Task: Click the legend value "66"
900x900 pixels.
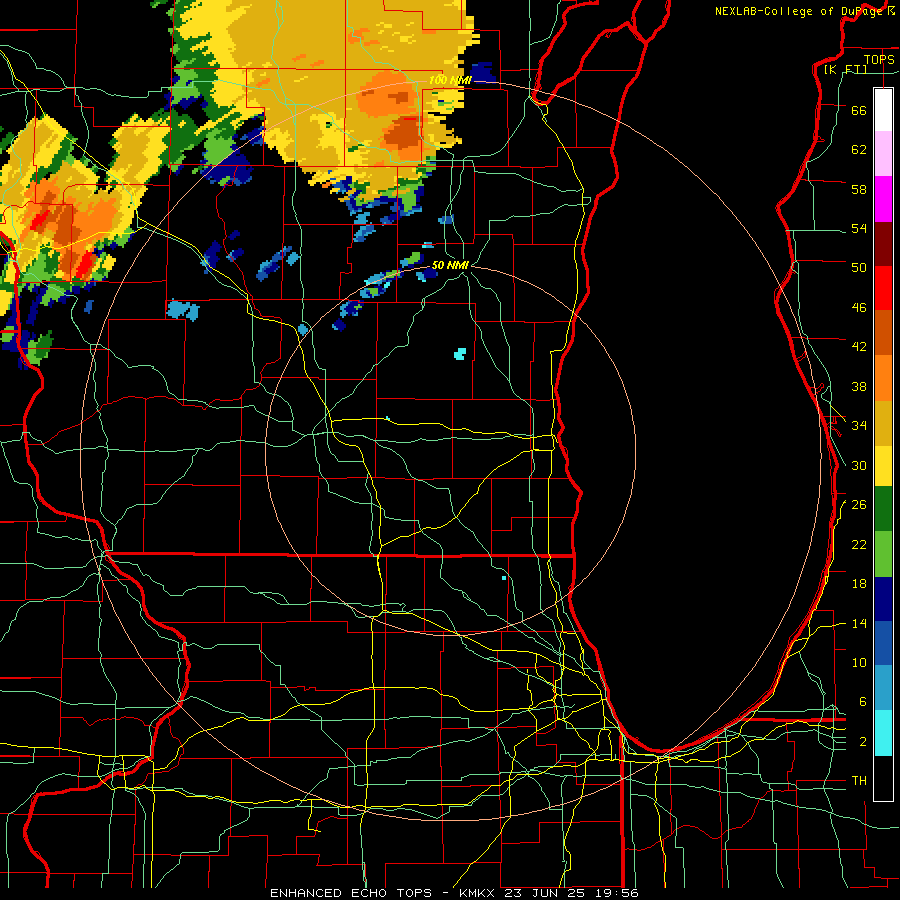Action: pos(859,110)
